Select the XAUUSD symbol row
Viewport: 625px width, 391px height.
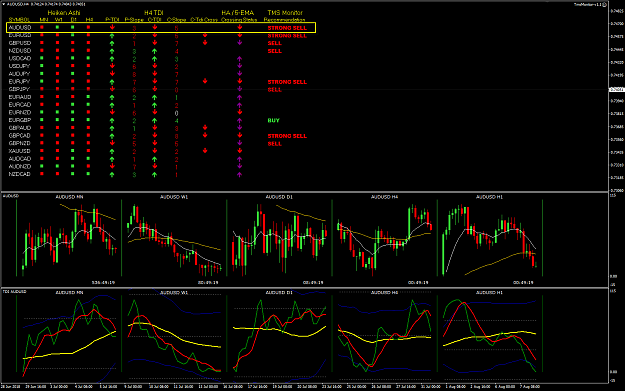[x=20, y=151]
